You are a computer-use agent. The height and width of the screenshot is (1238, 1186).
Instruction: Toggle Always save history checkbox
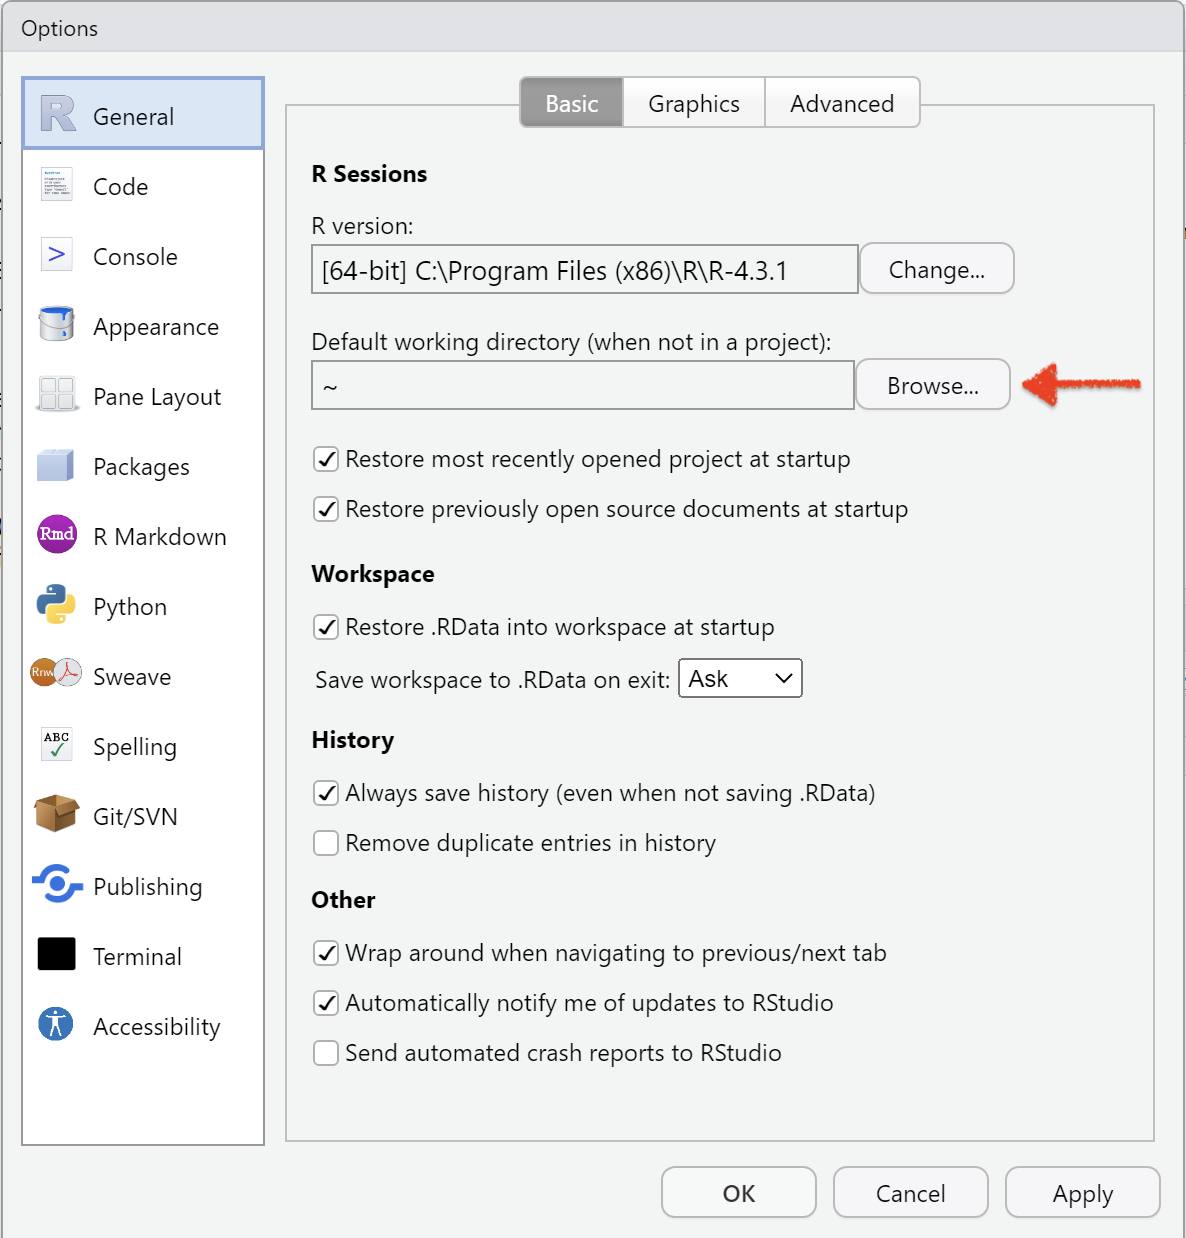coord(326,793)
